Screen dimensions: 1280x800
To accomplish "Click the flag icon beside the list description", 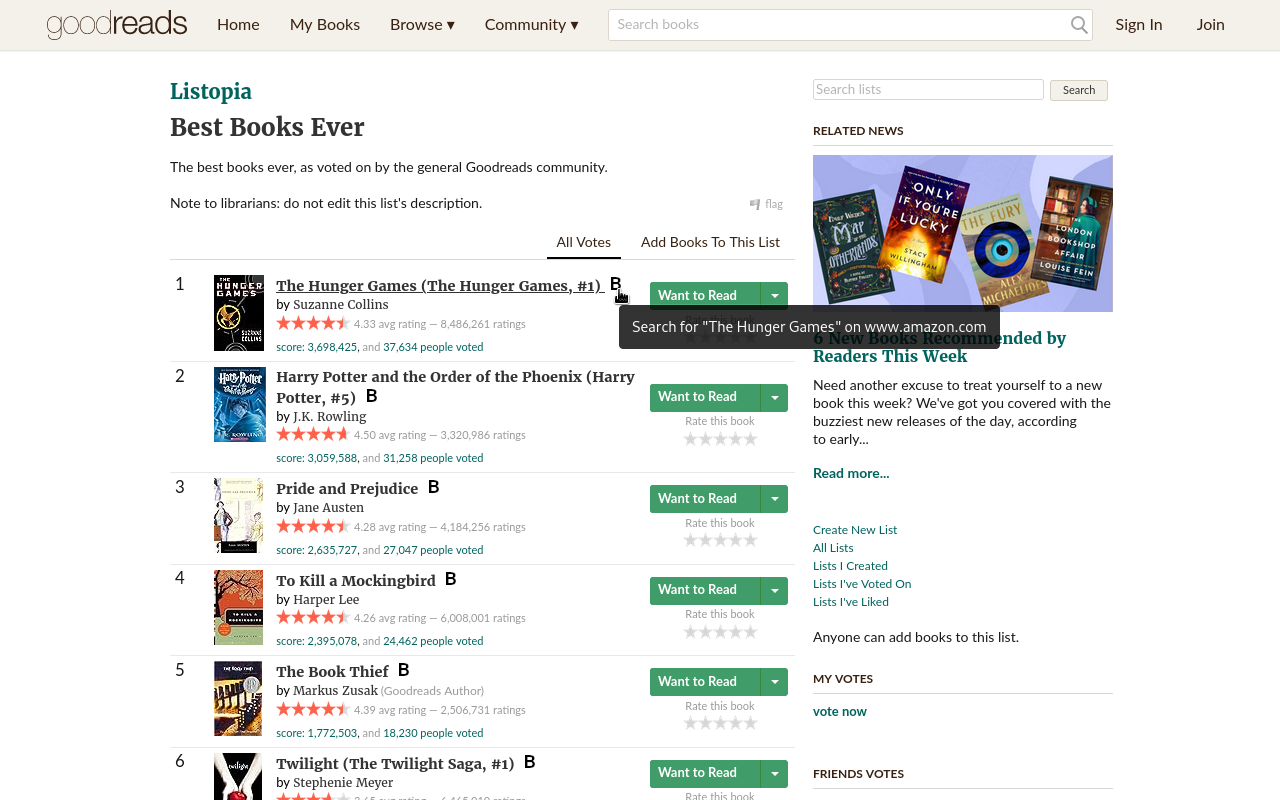I will 755,203.
